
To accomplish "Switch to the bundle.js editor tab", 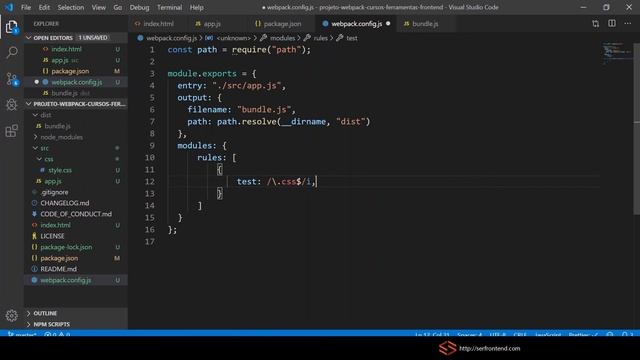I will pos(424,24).
